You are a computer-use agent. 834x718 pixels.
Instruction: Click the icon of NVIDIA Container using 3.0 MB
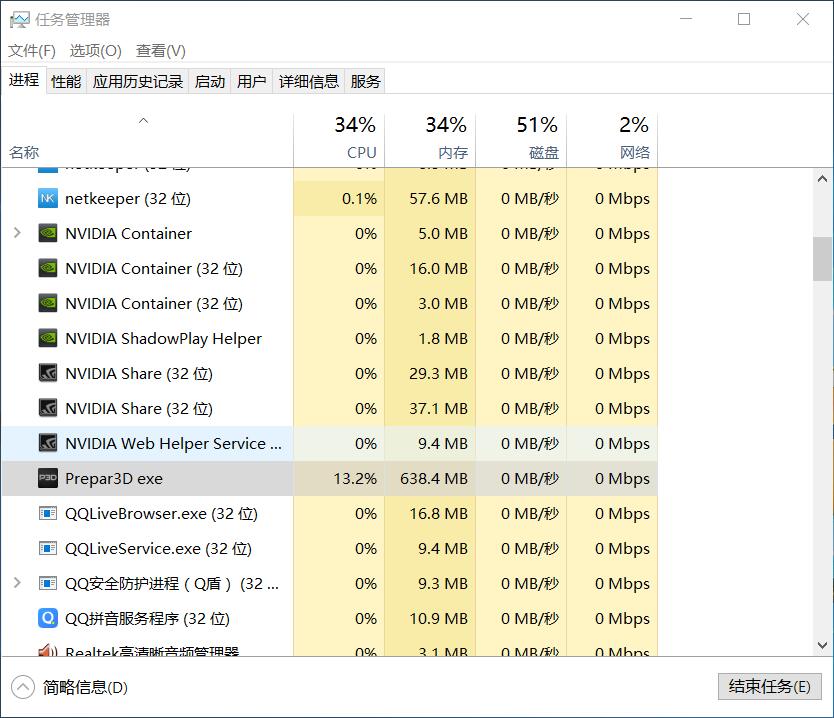(48, 303)
